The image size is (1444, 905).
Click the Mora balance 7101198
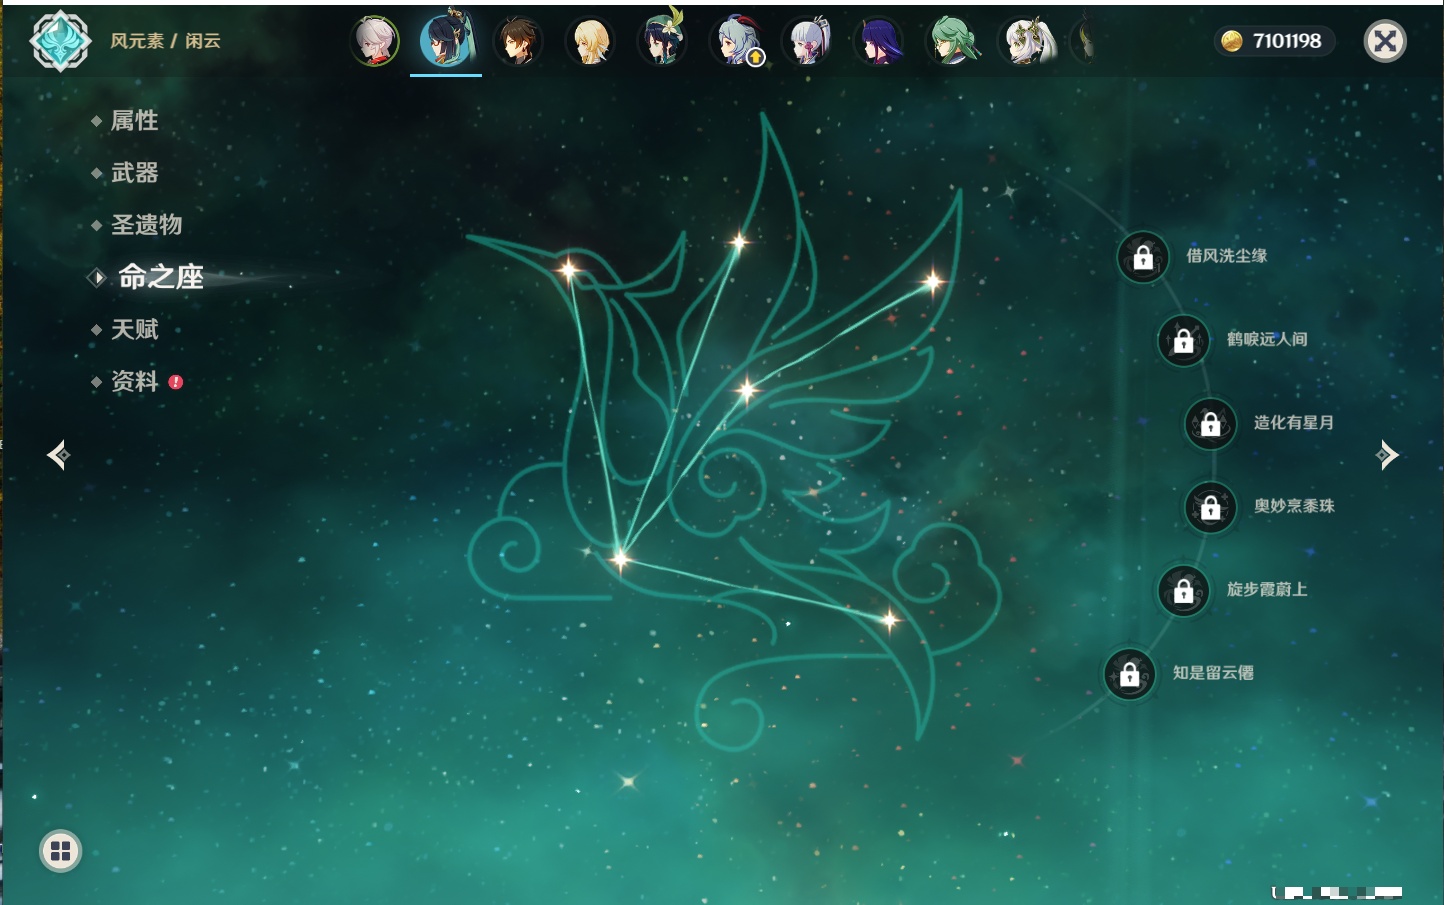(1287, 41)
